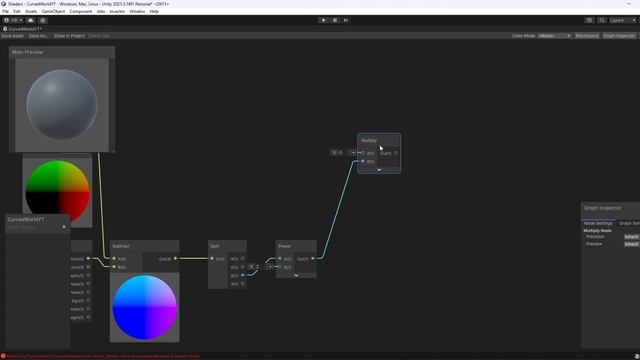Open the Layers dropdown

tap(622, 20)
